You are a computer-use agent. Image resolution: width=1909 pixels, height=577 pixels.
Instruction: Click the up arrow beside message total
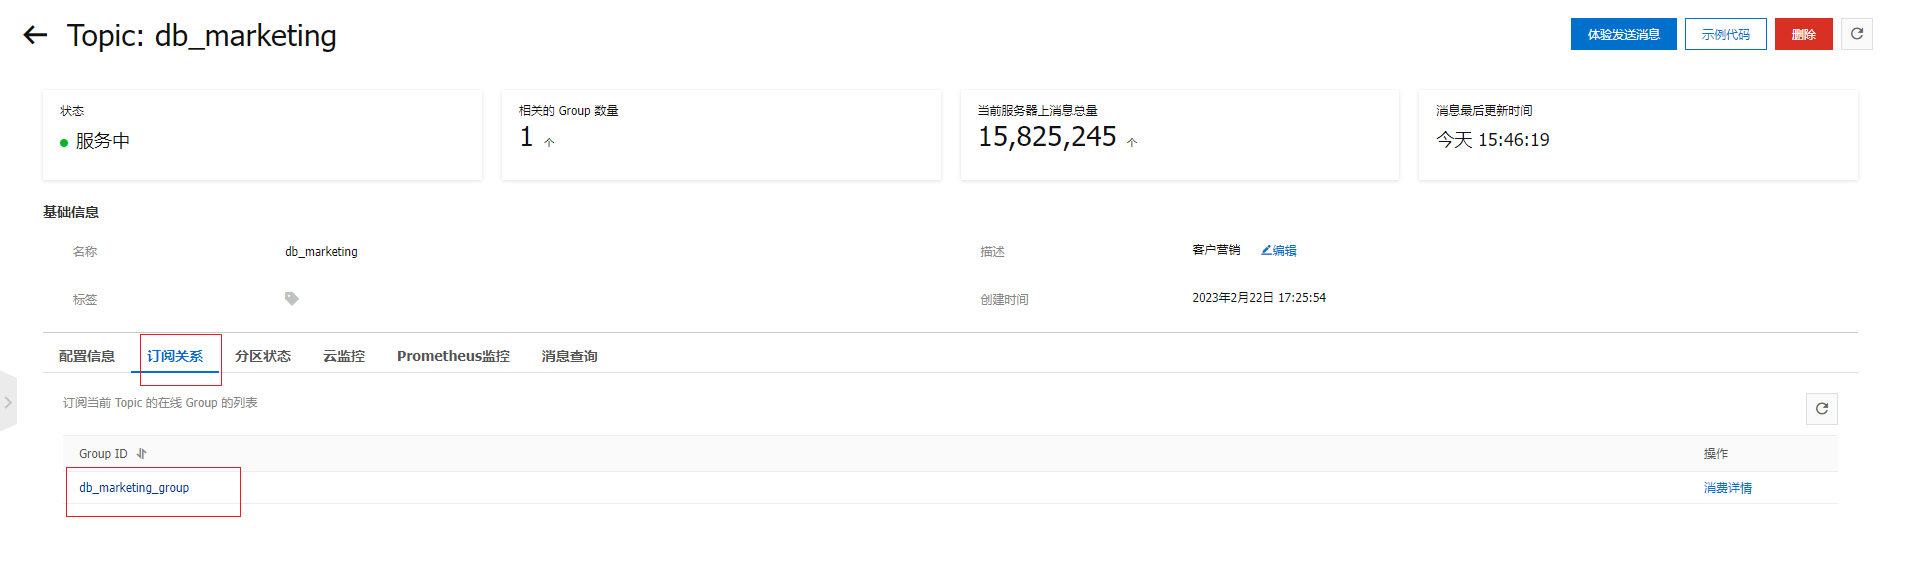pyautogui.click(x=1132, y=143)
